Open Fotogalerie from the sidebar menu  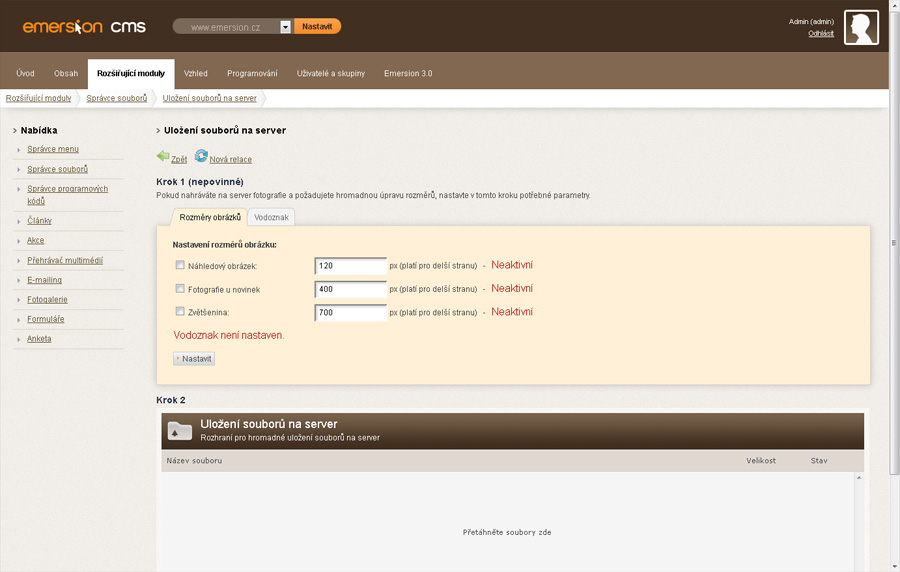(47, 299)
